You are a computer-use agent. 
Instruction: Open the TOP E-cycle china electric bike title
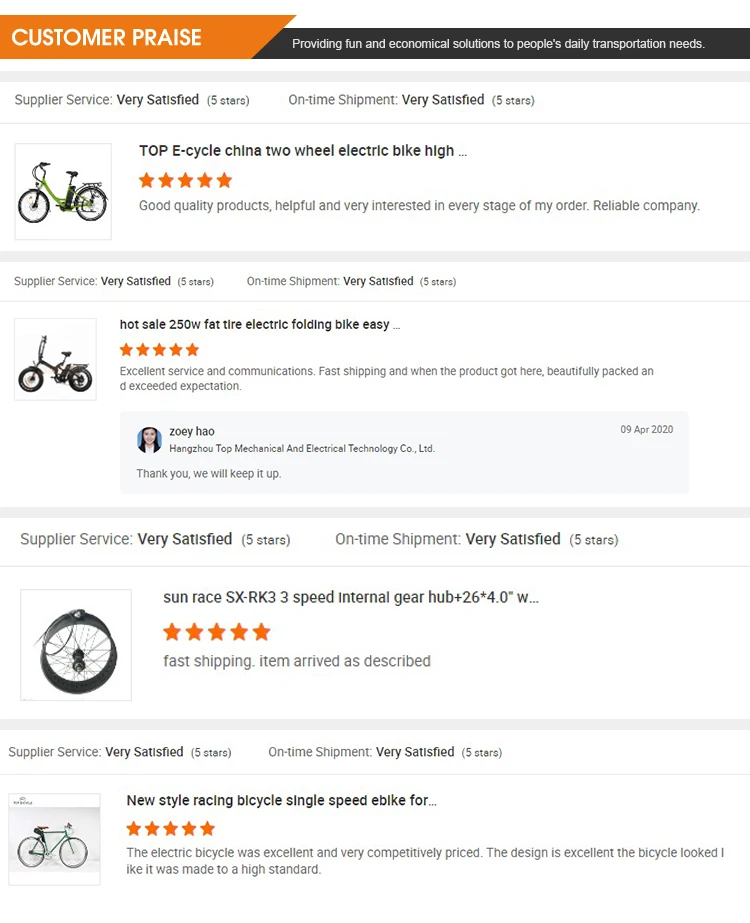click(303, 151)
